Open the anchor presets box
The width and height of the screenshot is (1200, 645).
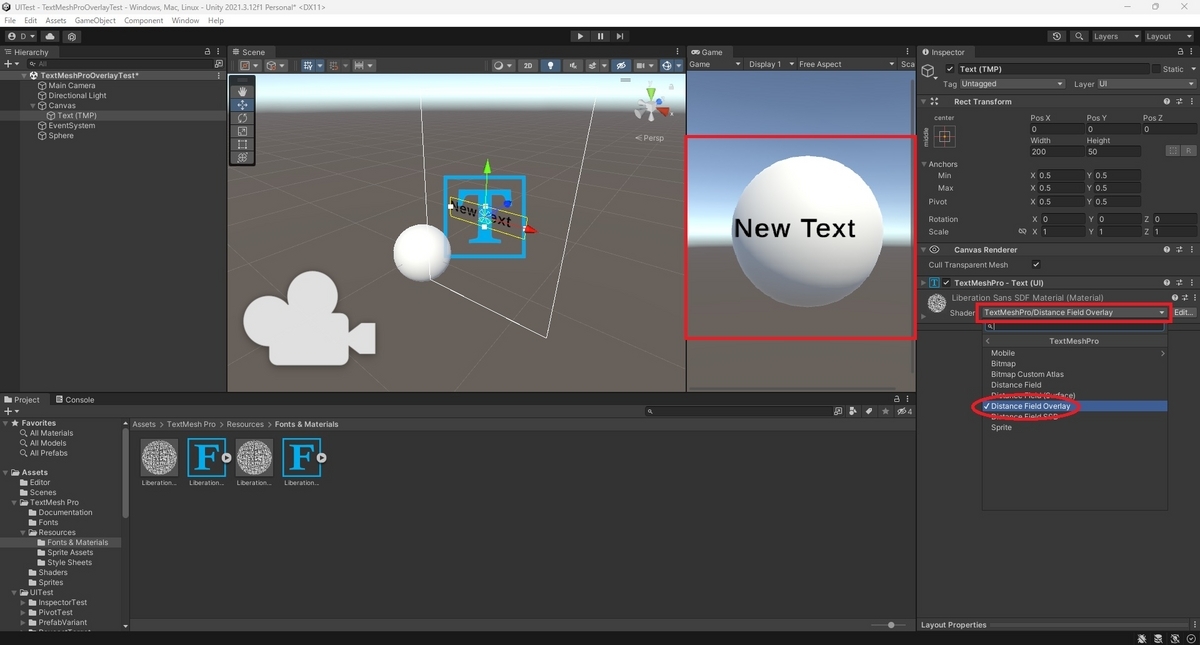[x=945, y=136]
